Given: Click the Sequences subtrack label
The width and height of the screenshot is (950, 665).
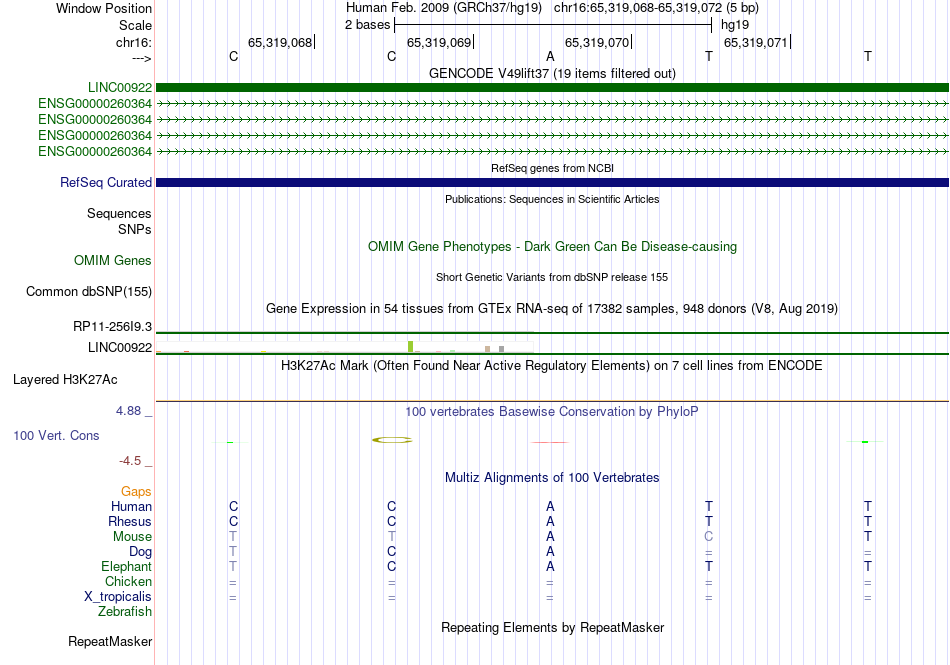Looking at the screenshot, I should pyautogui.click(x=119, y=213).
